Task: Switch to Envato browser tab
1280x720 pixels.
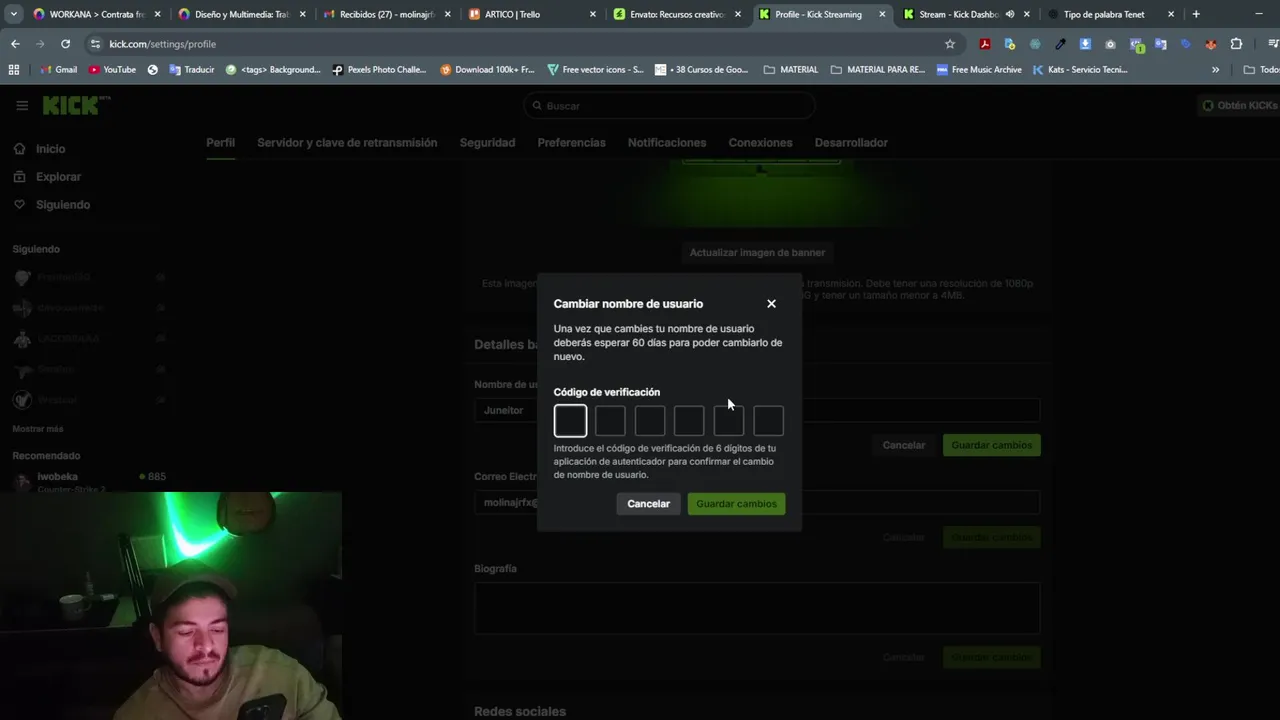Action: click(x=678, y=14)
